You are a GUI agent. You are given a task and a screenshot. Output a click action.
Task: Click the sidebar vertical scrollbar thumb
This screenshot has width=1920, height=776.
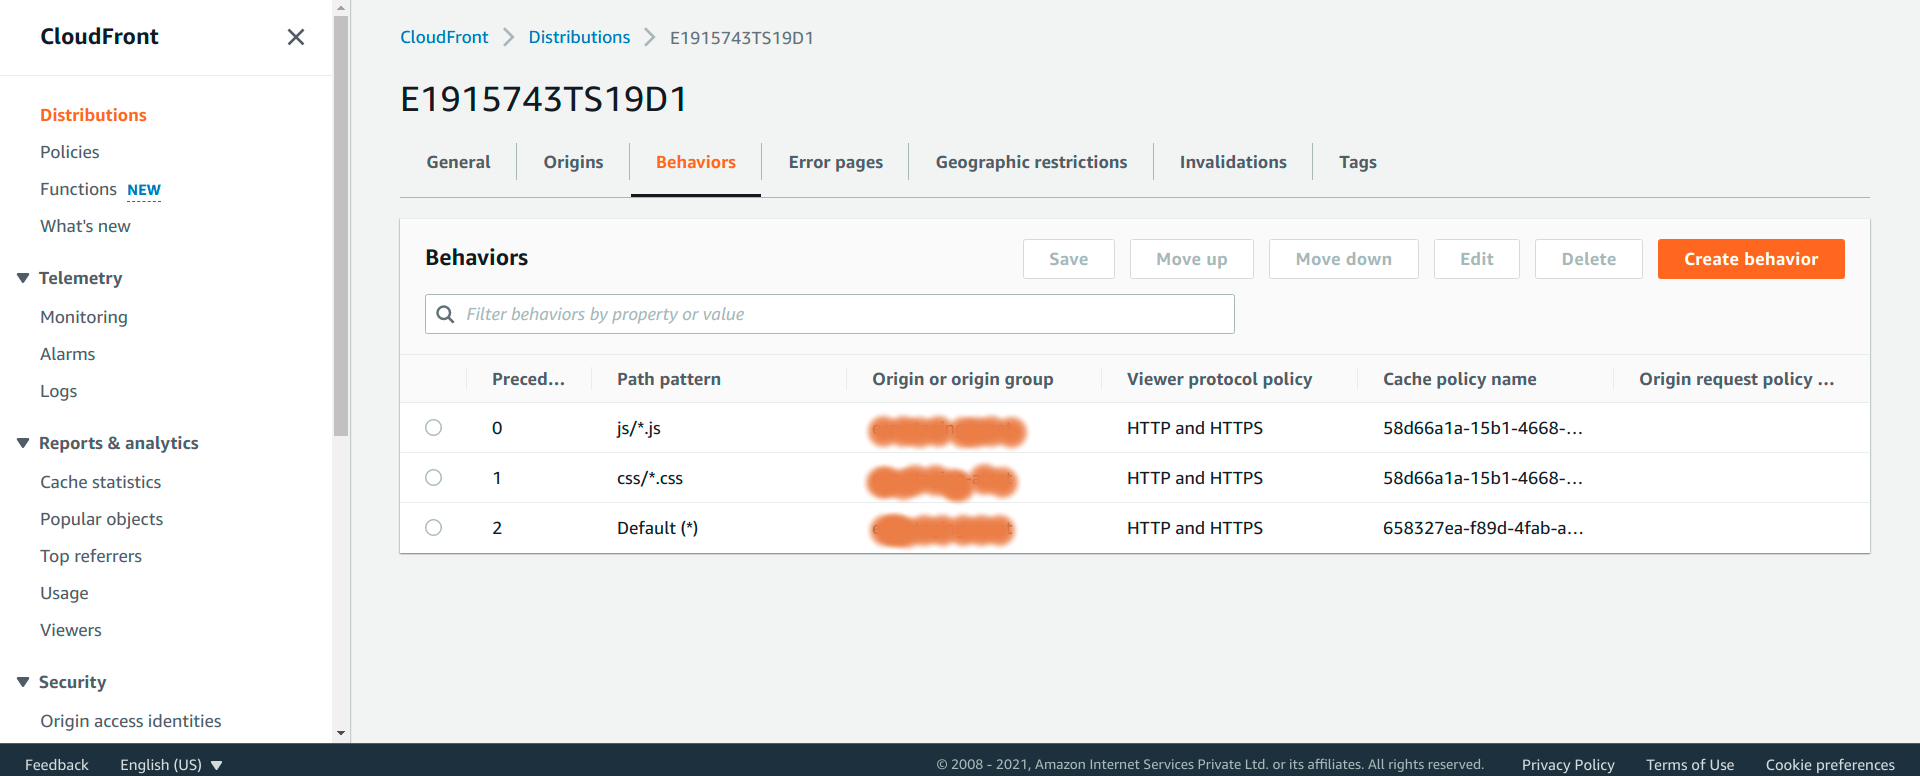coord(341,226)
